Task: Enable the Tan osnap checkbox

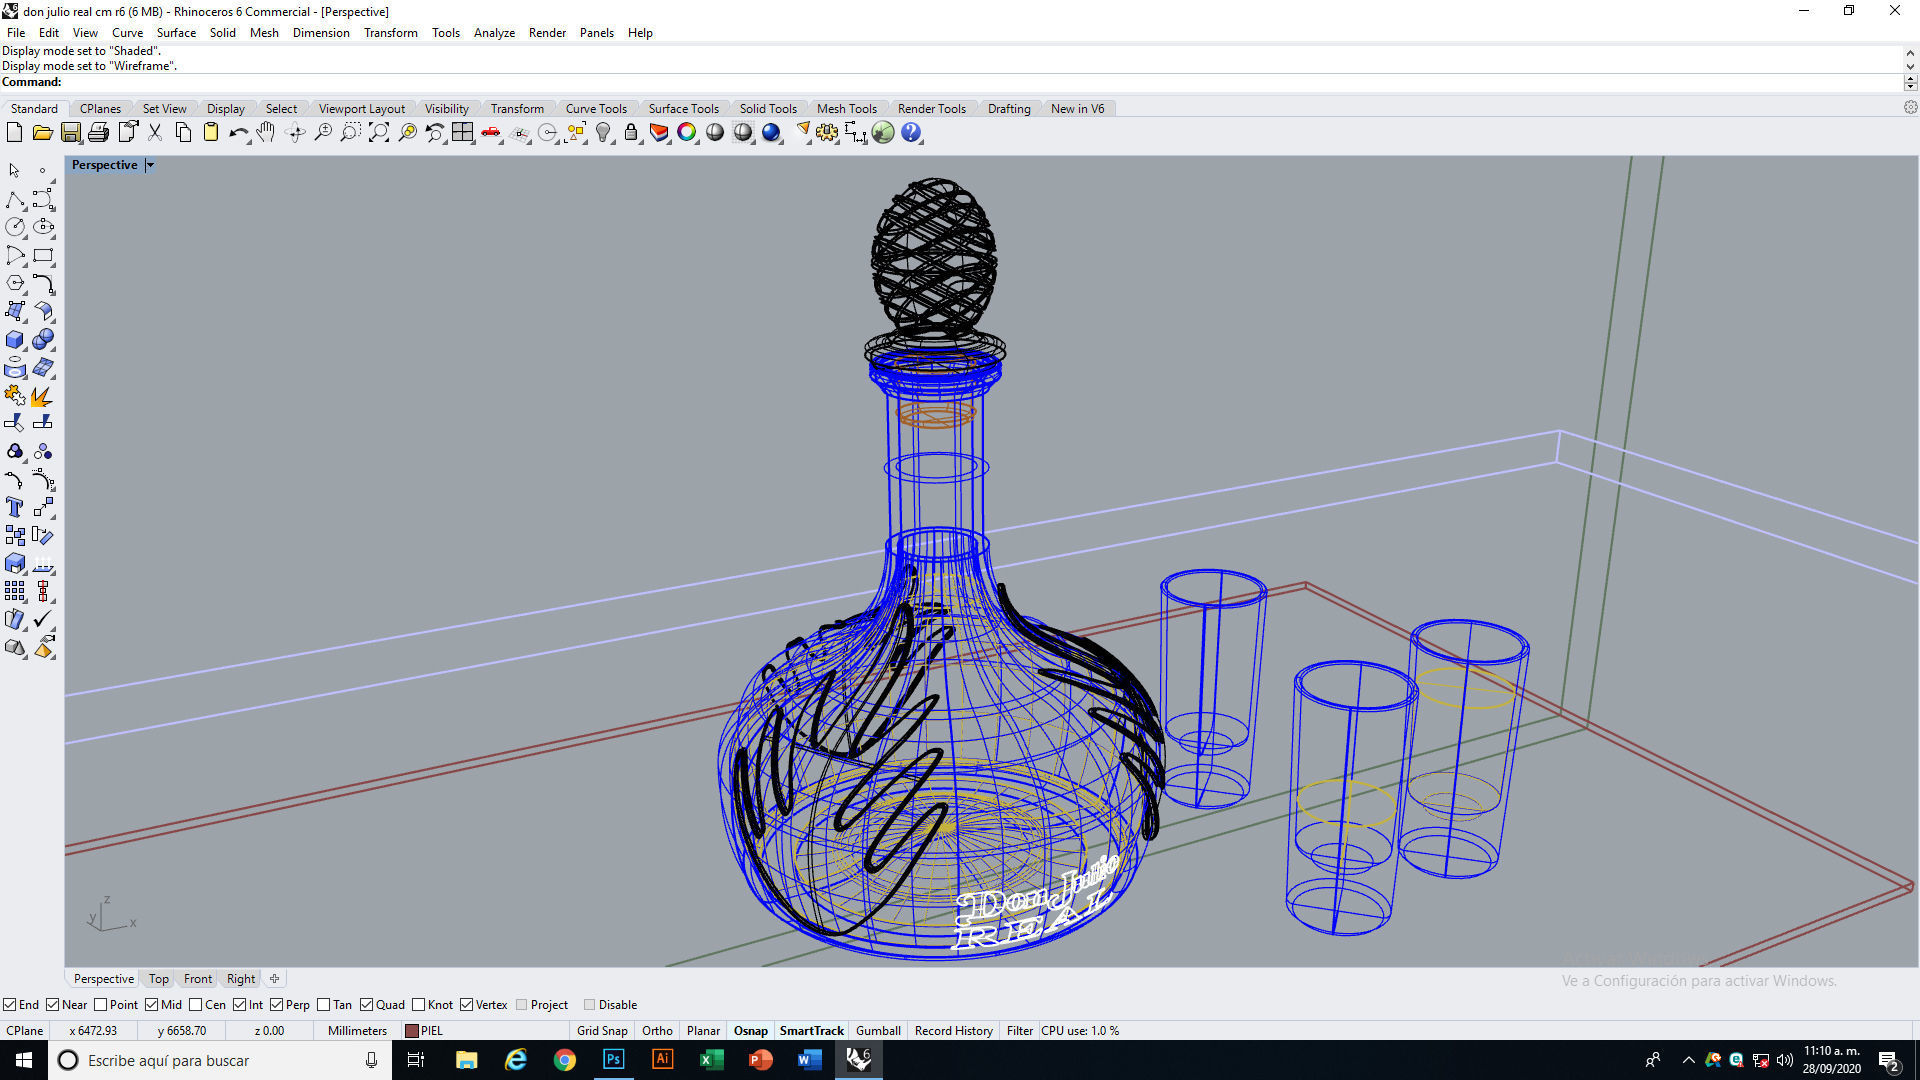Action: (x=324, y=1005)
